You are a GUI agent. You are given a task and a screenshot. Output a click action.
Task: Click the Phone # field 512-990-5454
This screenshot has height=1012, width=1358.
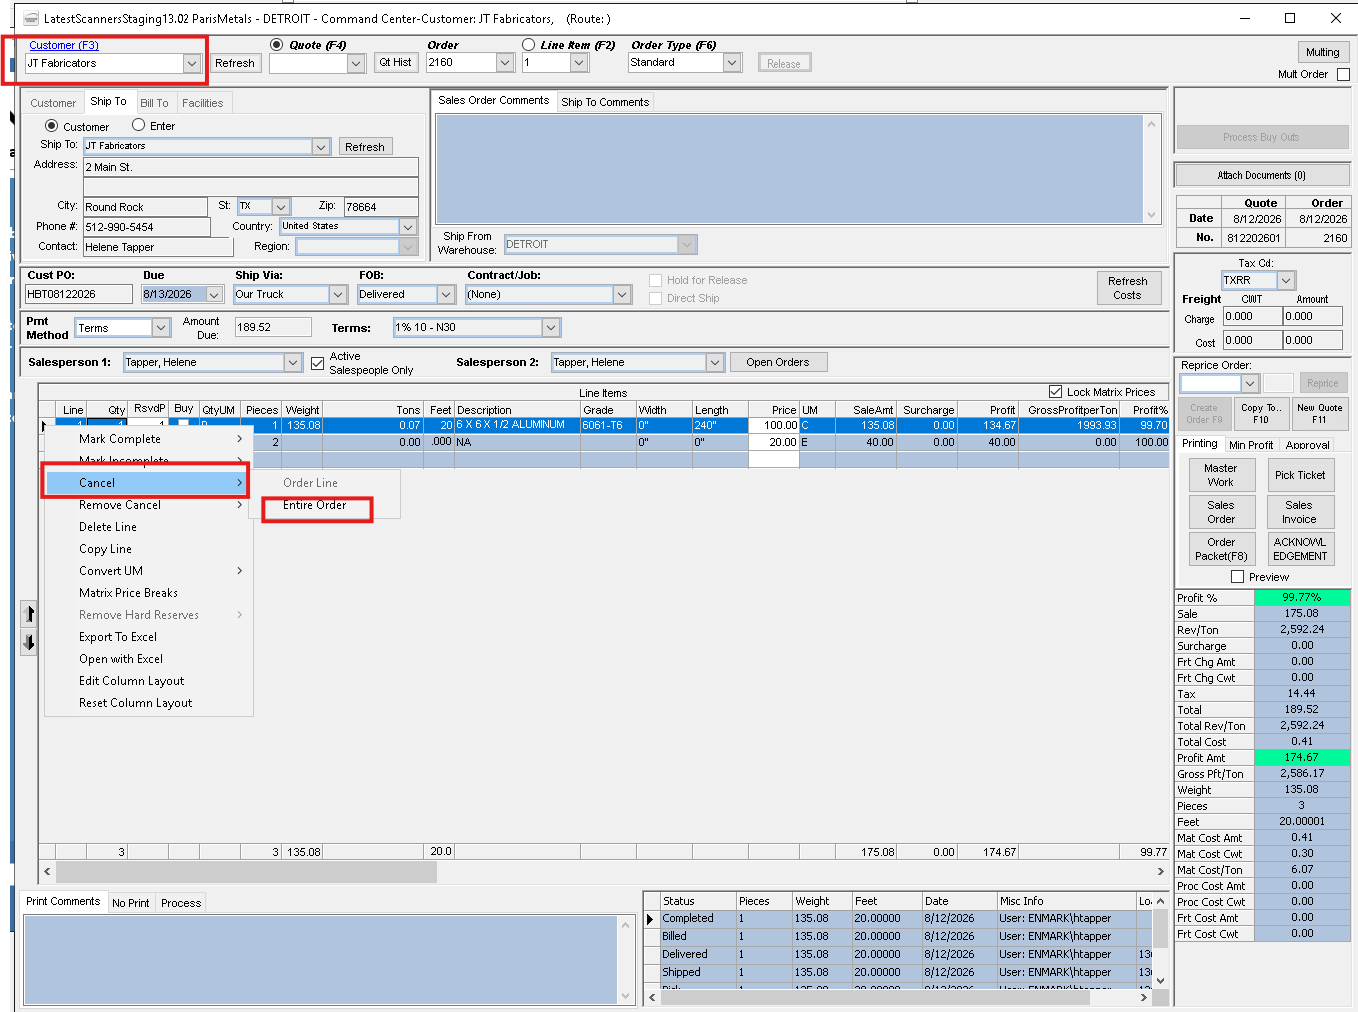(x=146, y=227)
